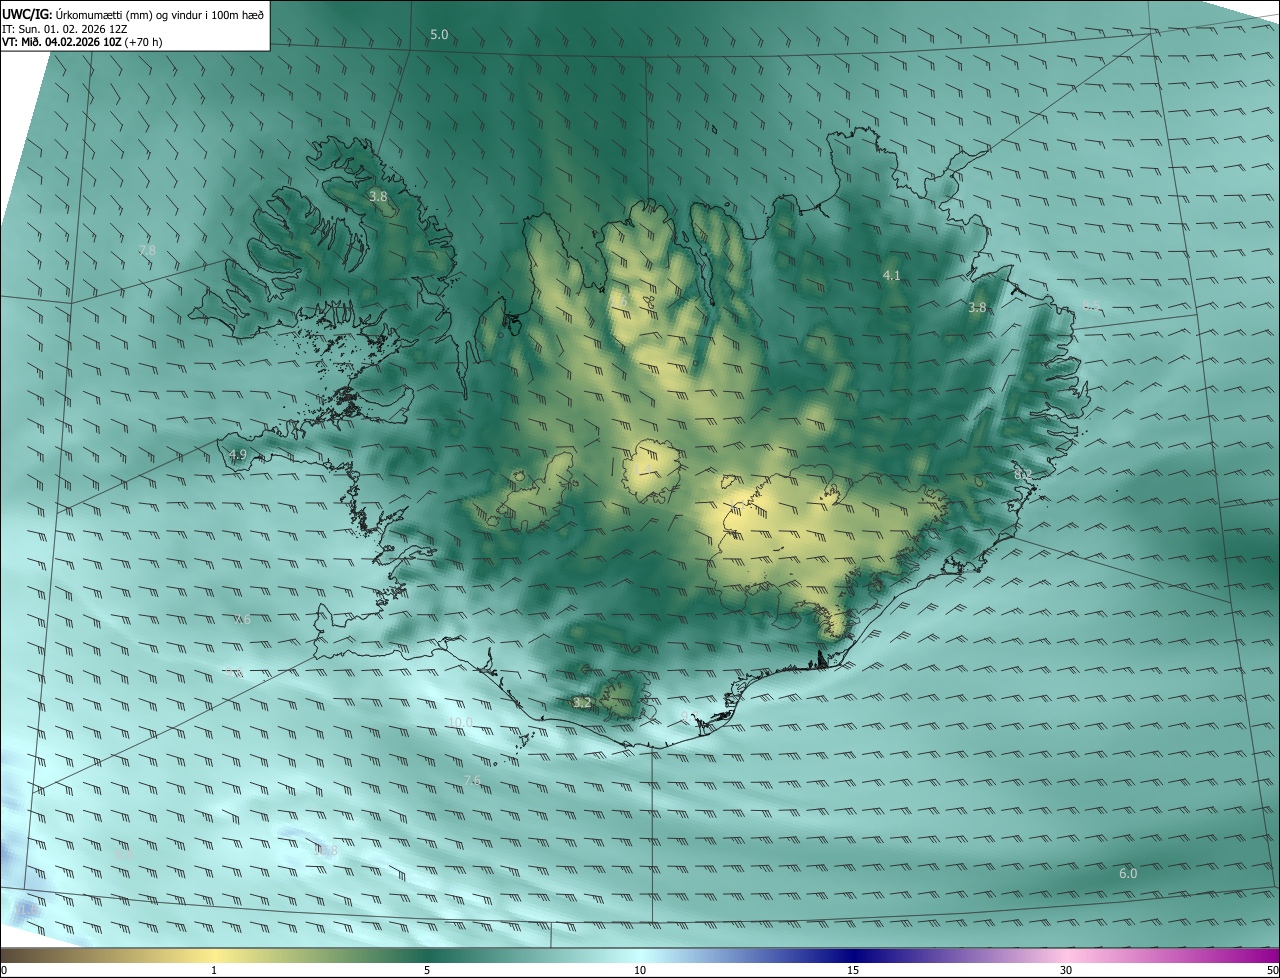
Task: Click the 8.5 value label off the east coast
Action: tap(1090, 306)
